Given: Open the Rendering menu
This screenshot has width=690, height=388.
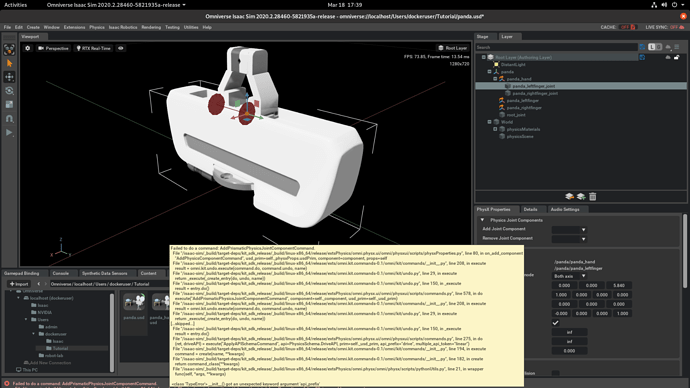Looking at the screenshot, I should [151, 27].
